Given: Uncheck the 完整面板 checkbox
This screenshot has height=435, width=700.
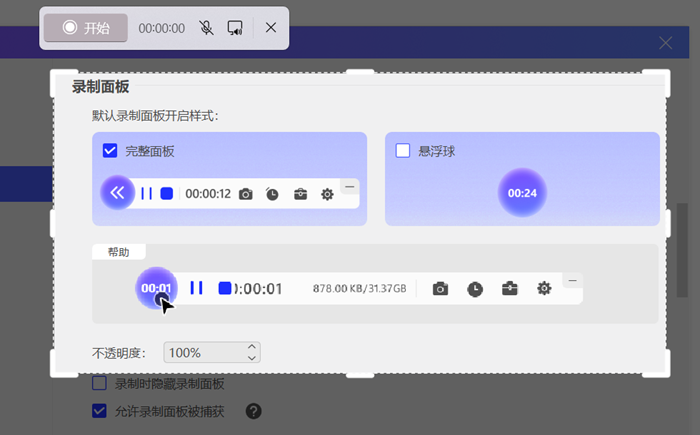Looking at the screenshot, I should pos(110,151).
